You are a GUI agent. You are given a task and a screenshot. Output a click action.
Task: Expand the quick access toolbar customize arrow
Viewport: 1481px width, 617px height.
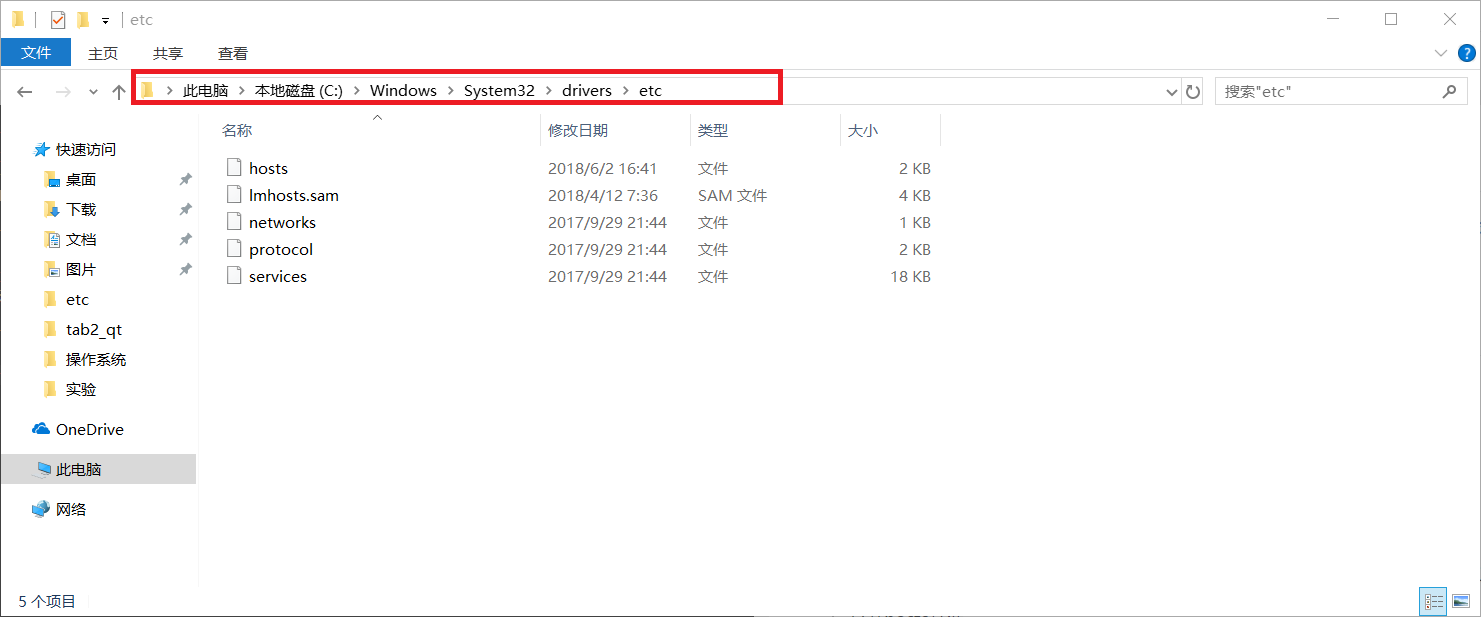104,18
